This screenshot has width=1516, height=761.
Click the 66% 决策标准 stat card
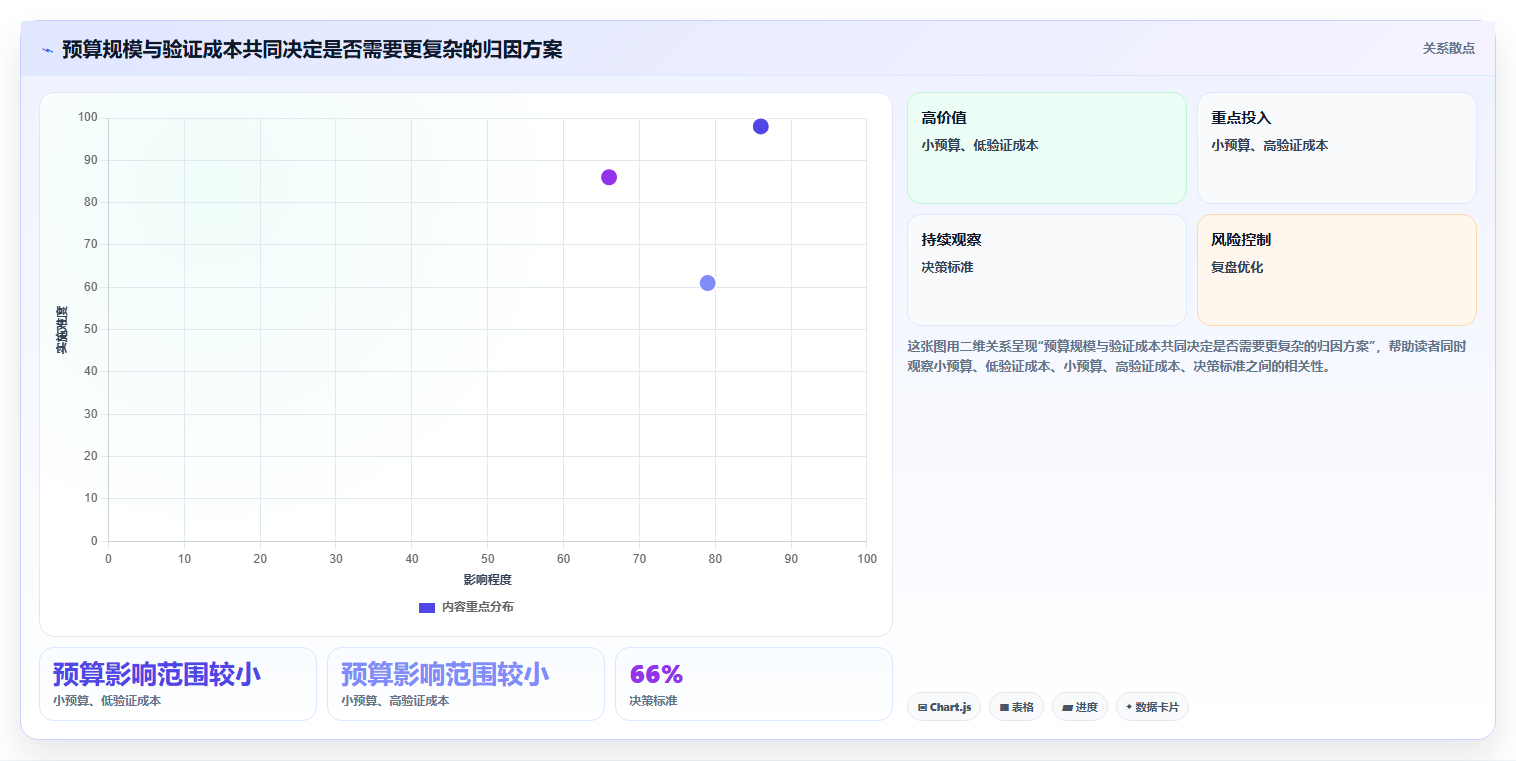[x=753, y=684]
